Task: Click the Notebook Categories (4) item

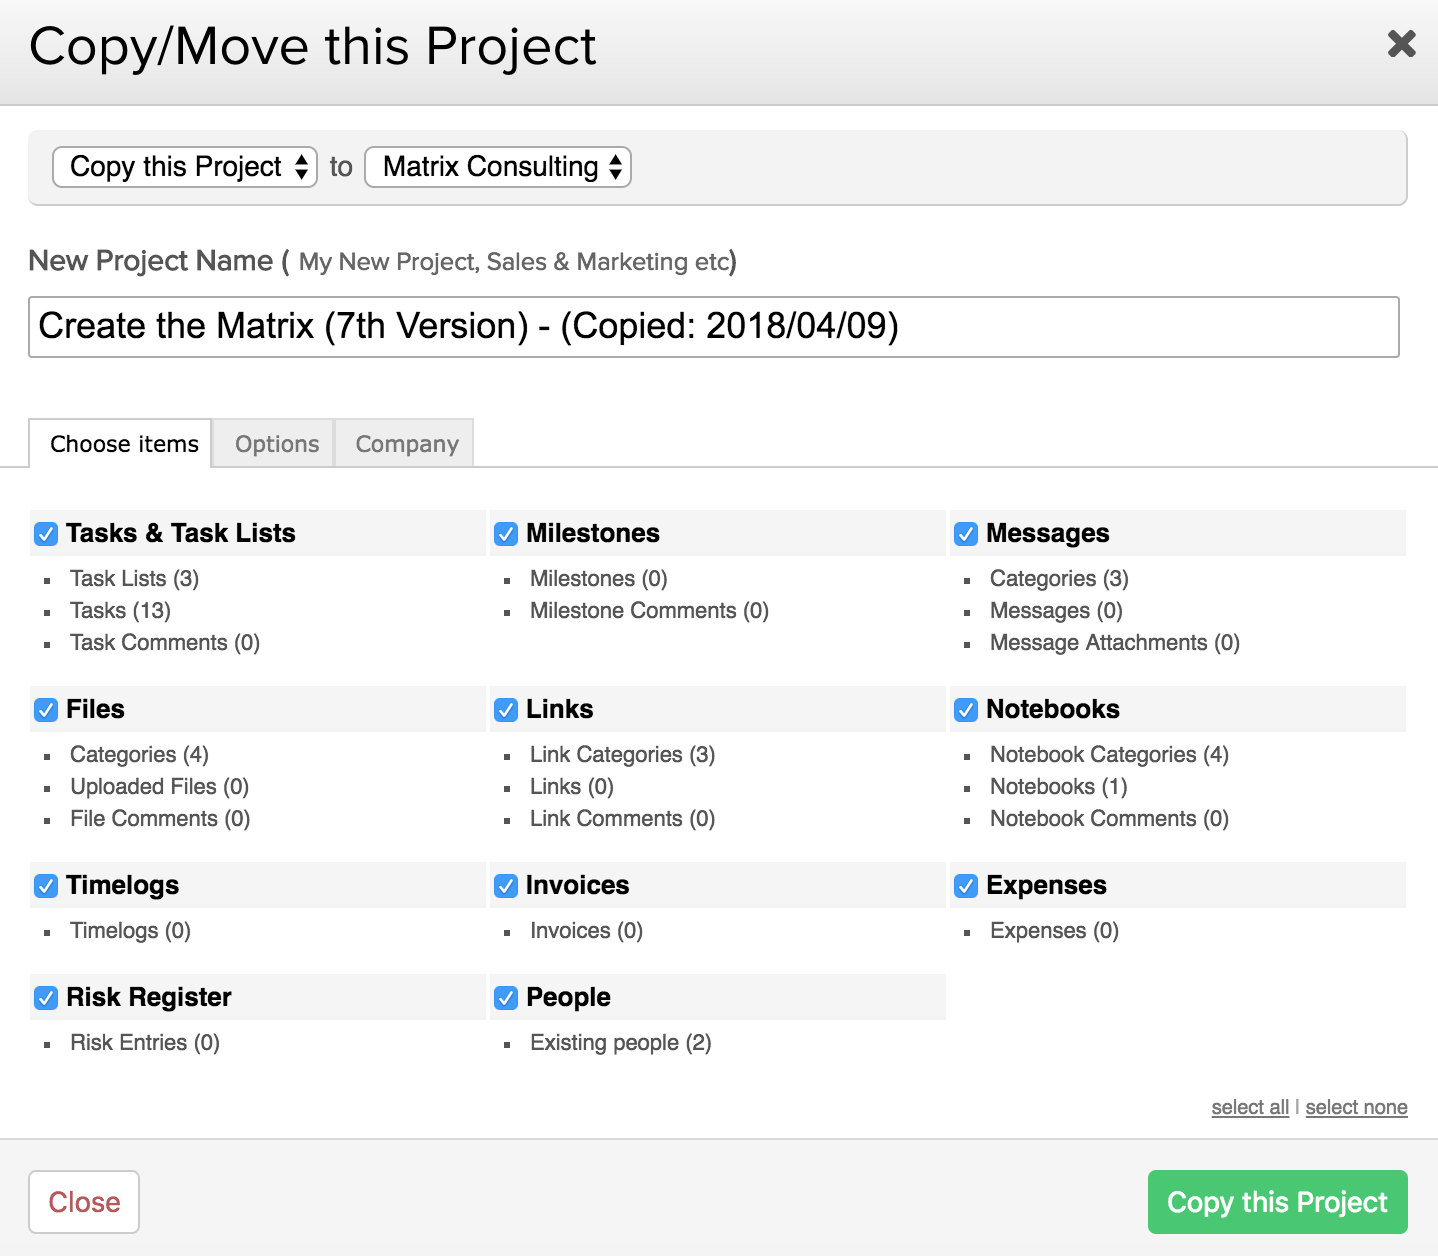Action: pyautogui.click(x=1109, y=754)
